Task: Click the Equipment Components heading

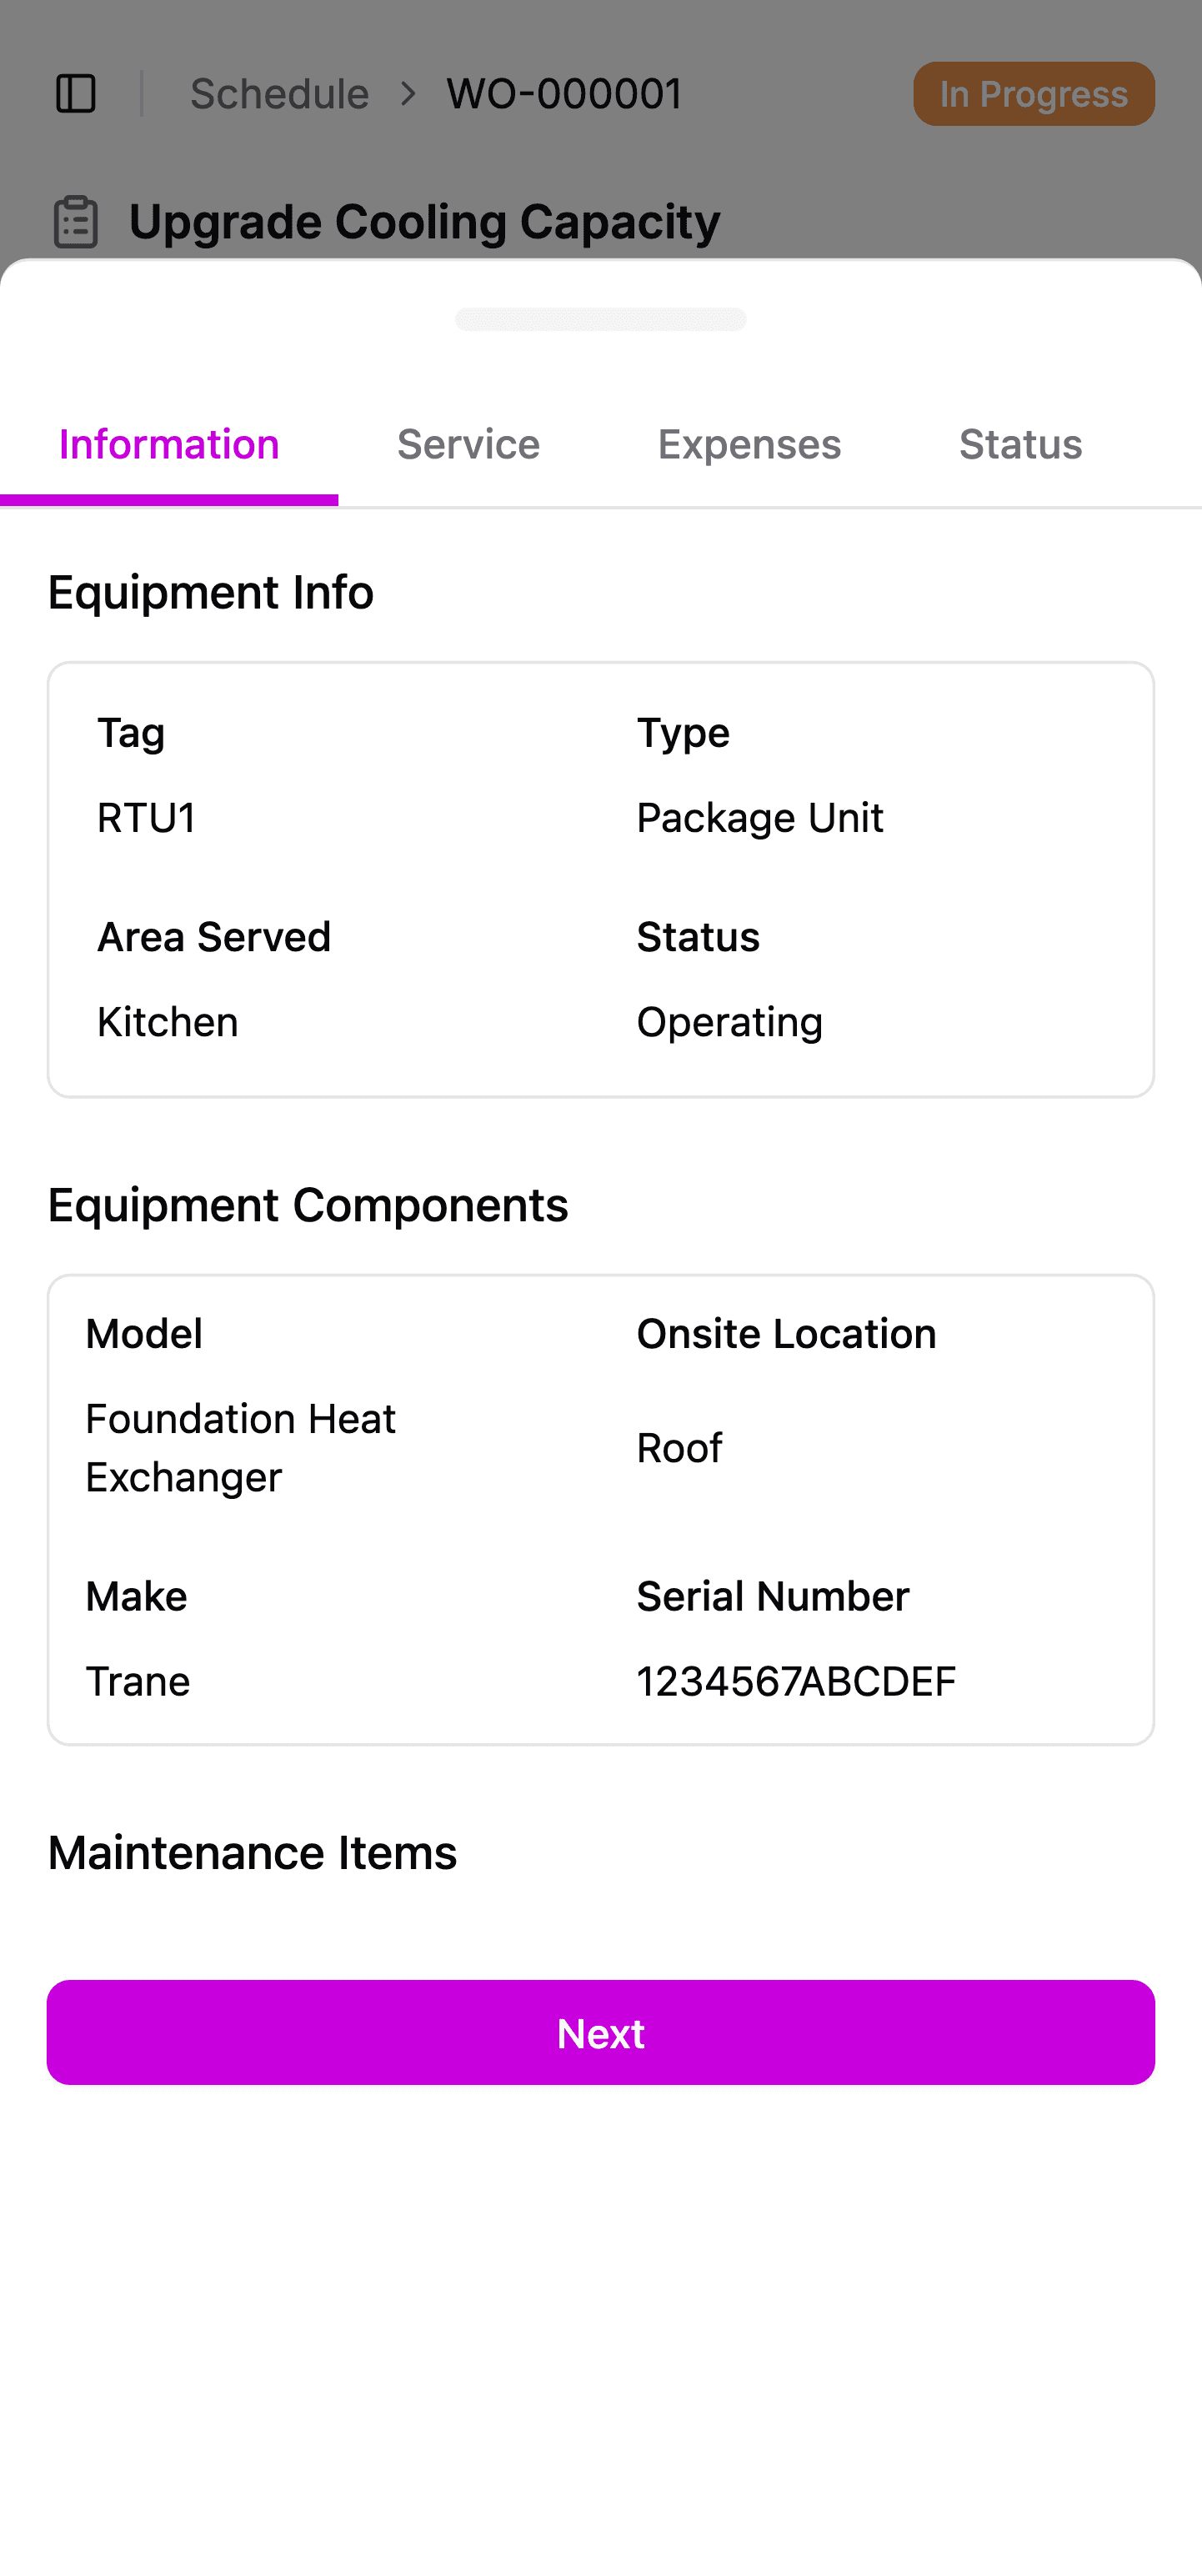Action: tap(308, 1205)
